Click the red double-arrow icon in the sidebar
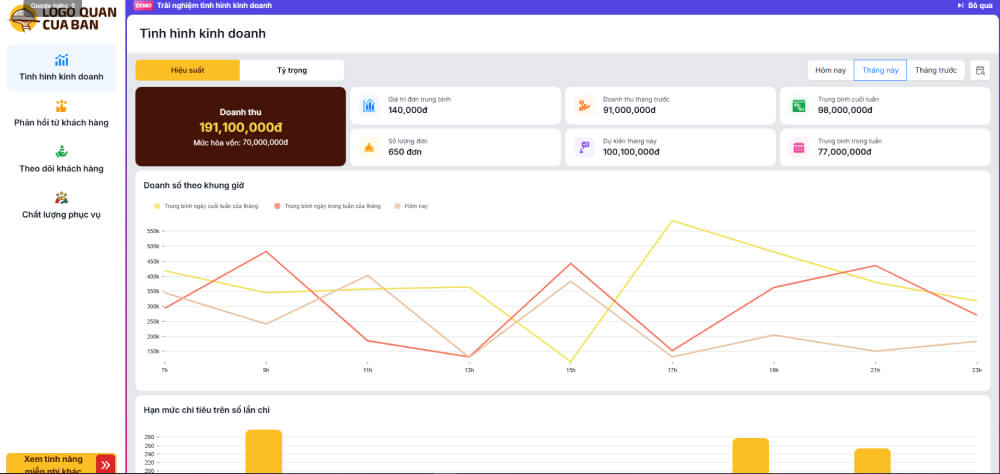This screenshot has width=1000, height=474. click(x=105, y=464)
